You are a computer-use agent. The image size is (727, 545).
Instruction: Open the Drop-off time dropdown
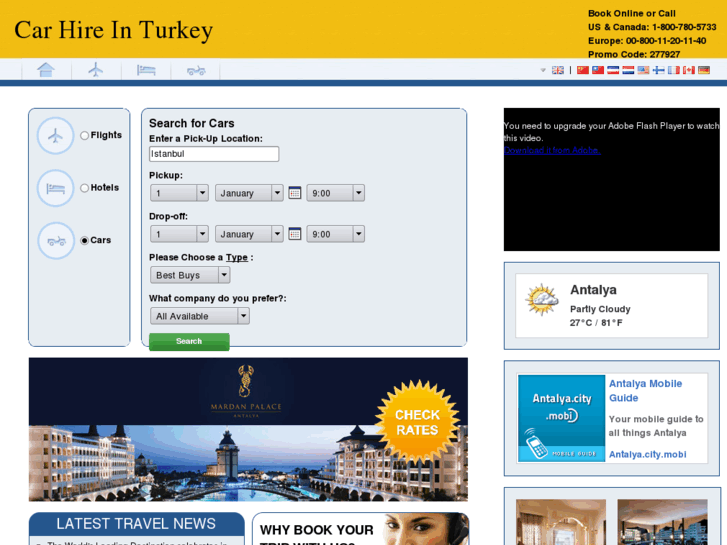[336, 234]
